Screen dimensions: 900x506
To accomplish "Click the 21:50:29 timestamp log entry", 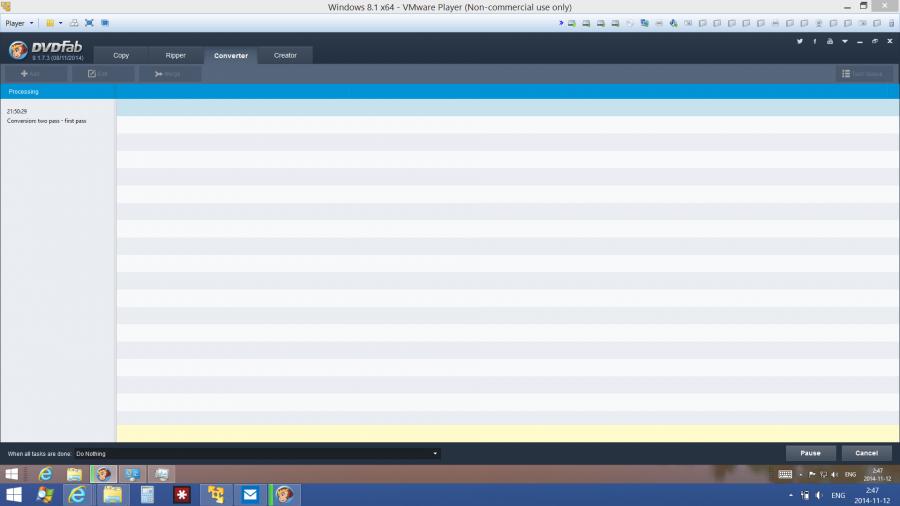I will pos(17,111).
